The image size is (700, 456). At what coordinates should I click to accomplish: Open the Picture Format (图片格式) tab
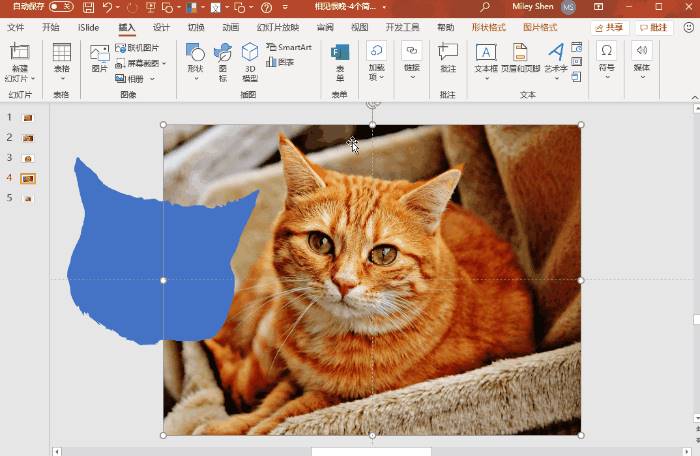(x=540, y=27)
